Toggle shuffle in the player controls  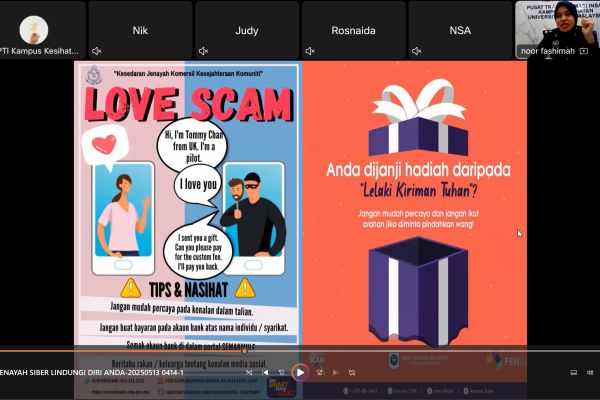pos(250,372)
